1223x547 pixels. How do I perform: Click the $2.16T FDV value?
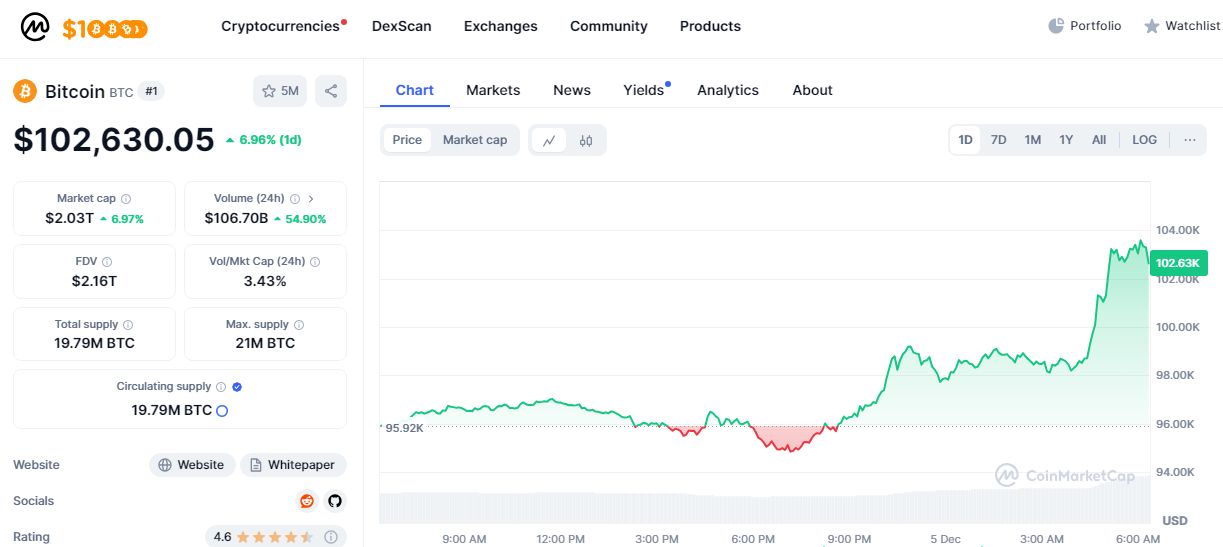94,281
